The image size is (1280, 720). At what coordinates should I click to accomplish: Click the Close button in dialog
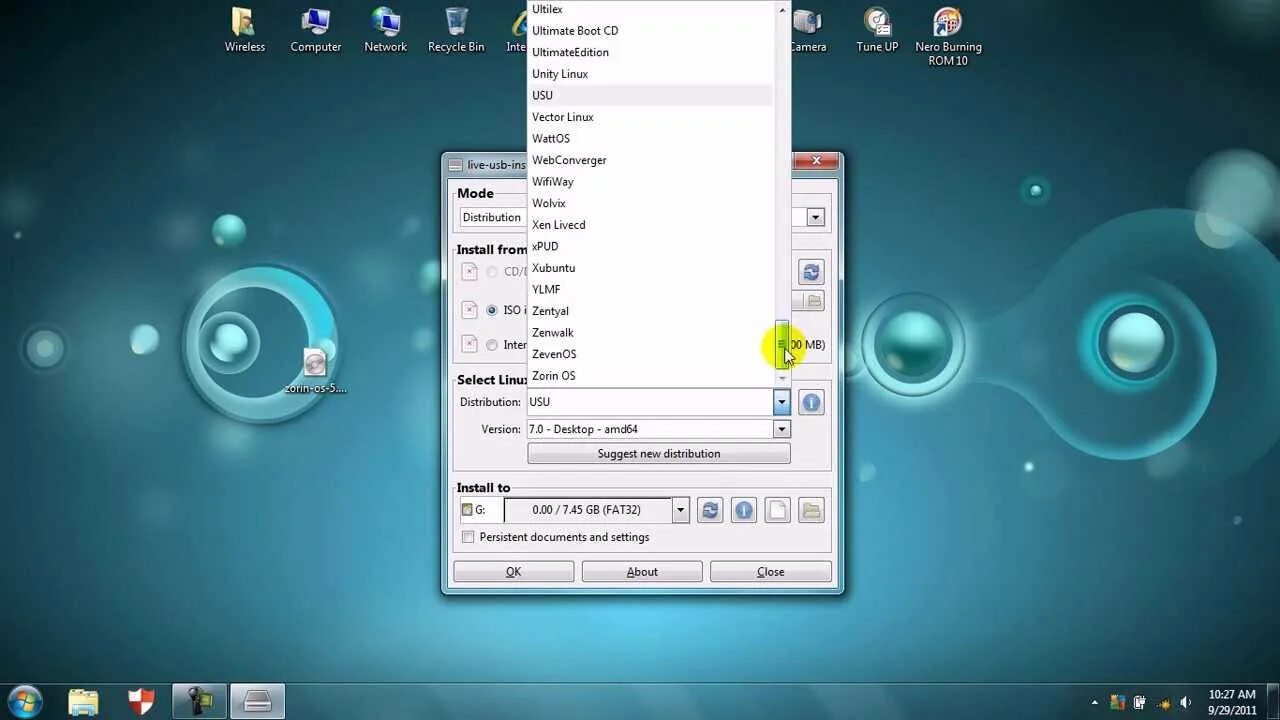coord(770,572)
